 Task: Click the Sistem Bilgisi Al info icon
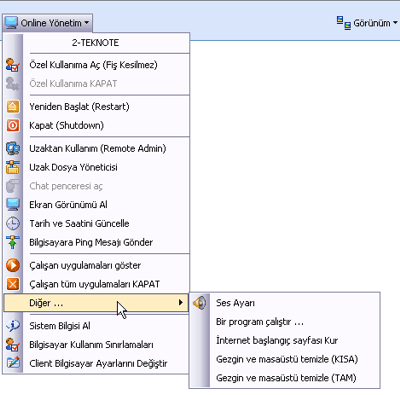[13, 326]
